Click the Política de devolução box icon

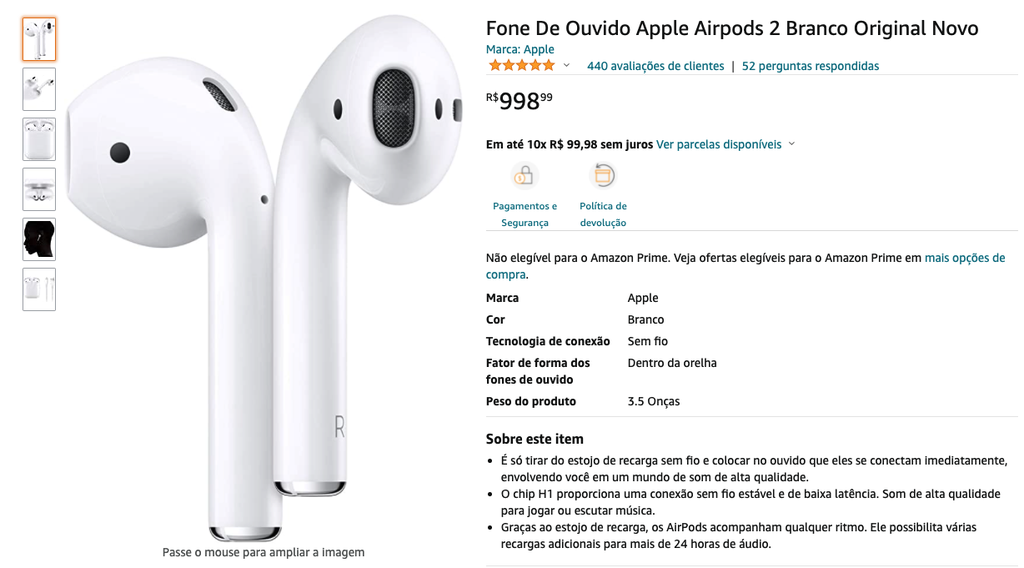point(603,176)
